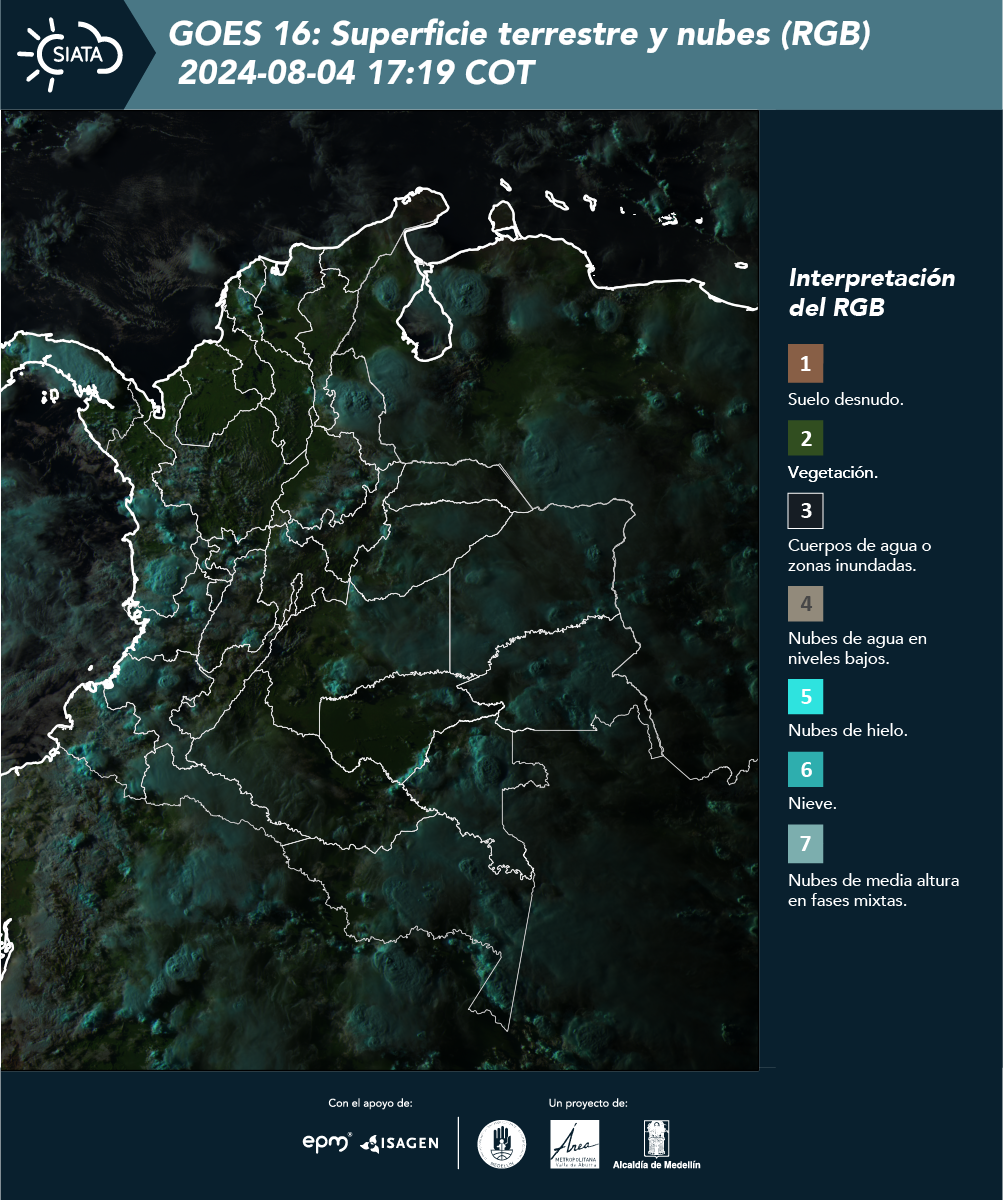Viewport: 1003px width, 1200px height.
Task: Click the "Con el apoyo de:" text
Action: [x=370, y=1103]
